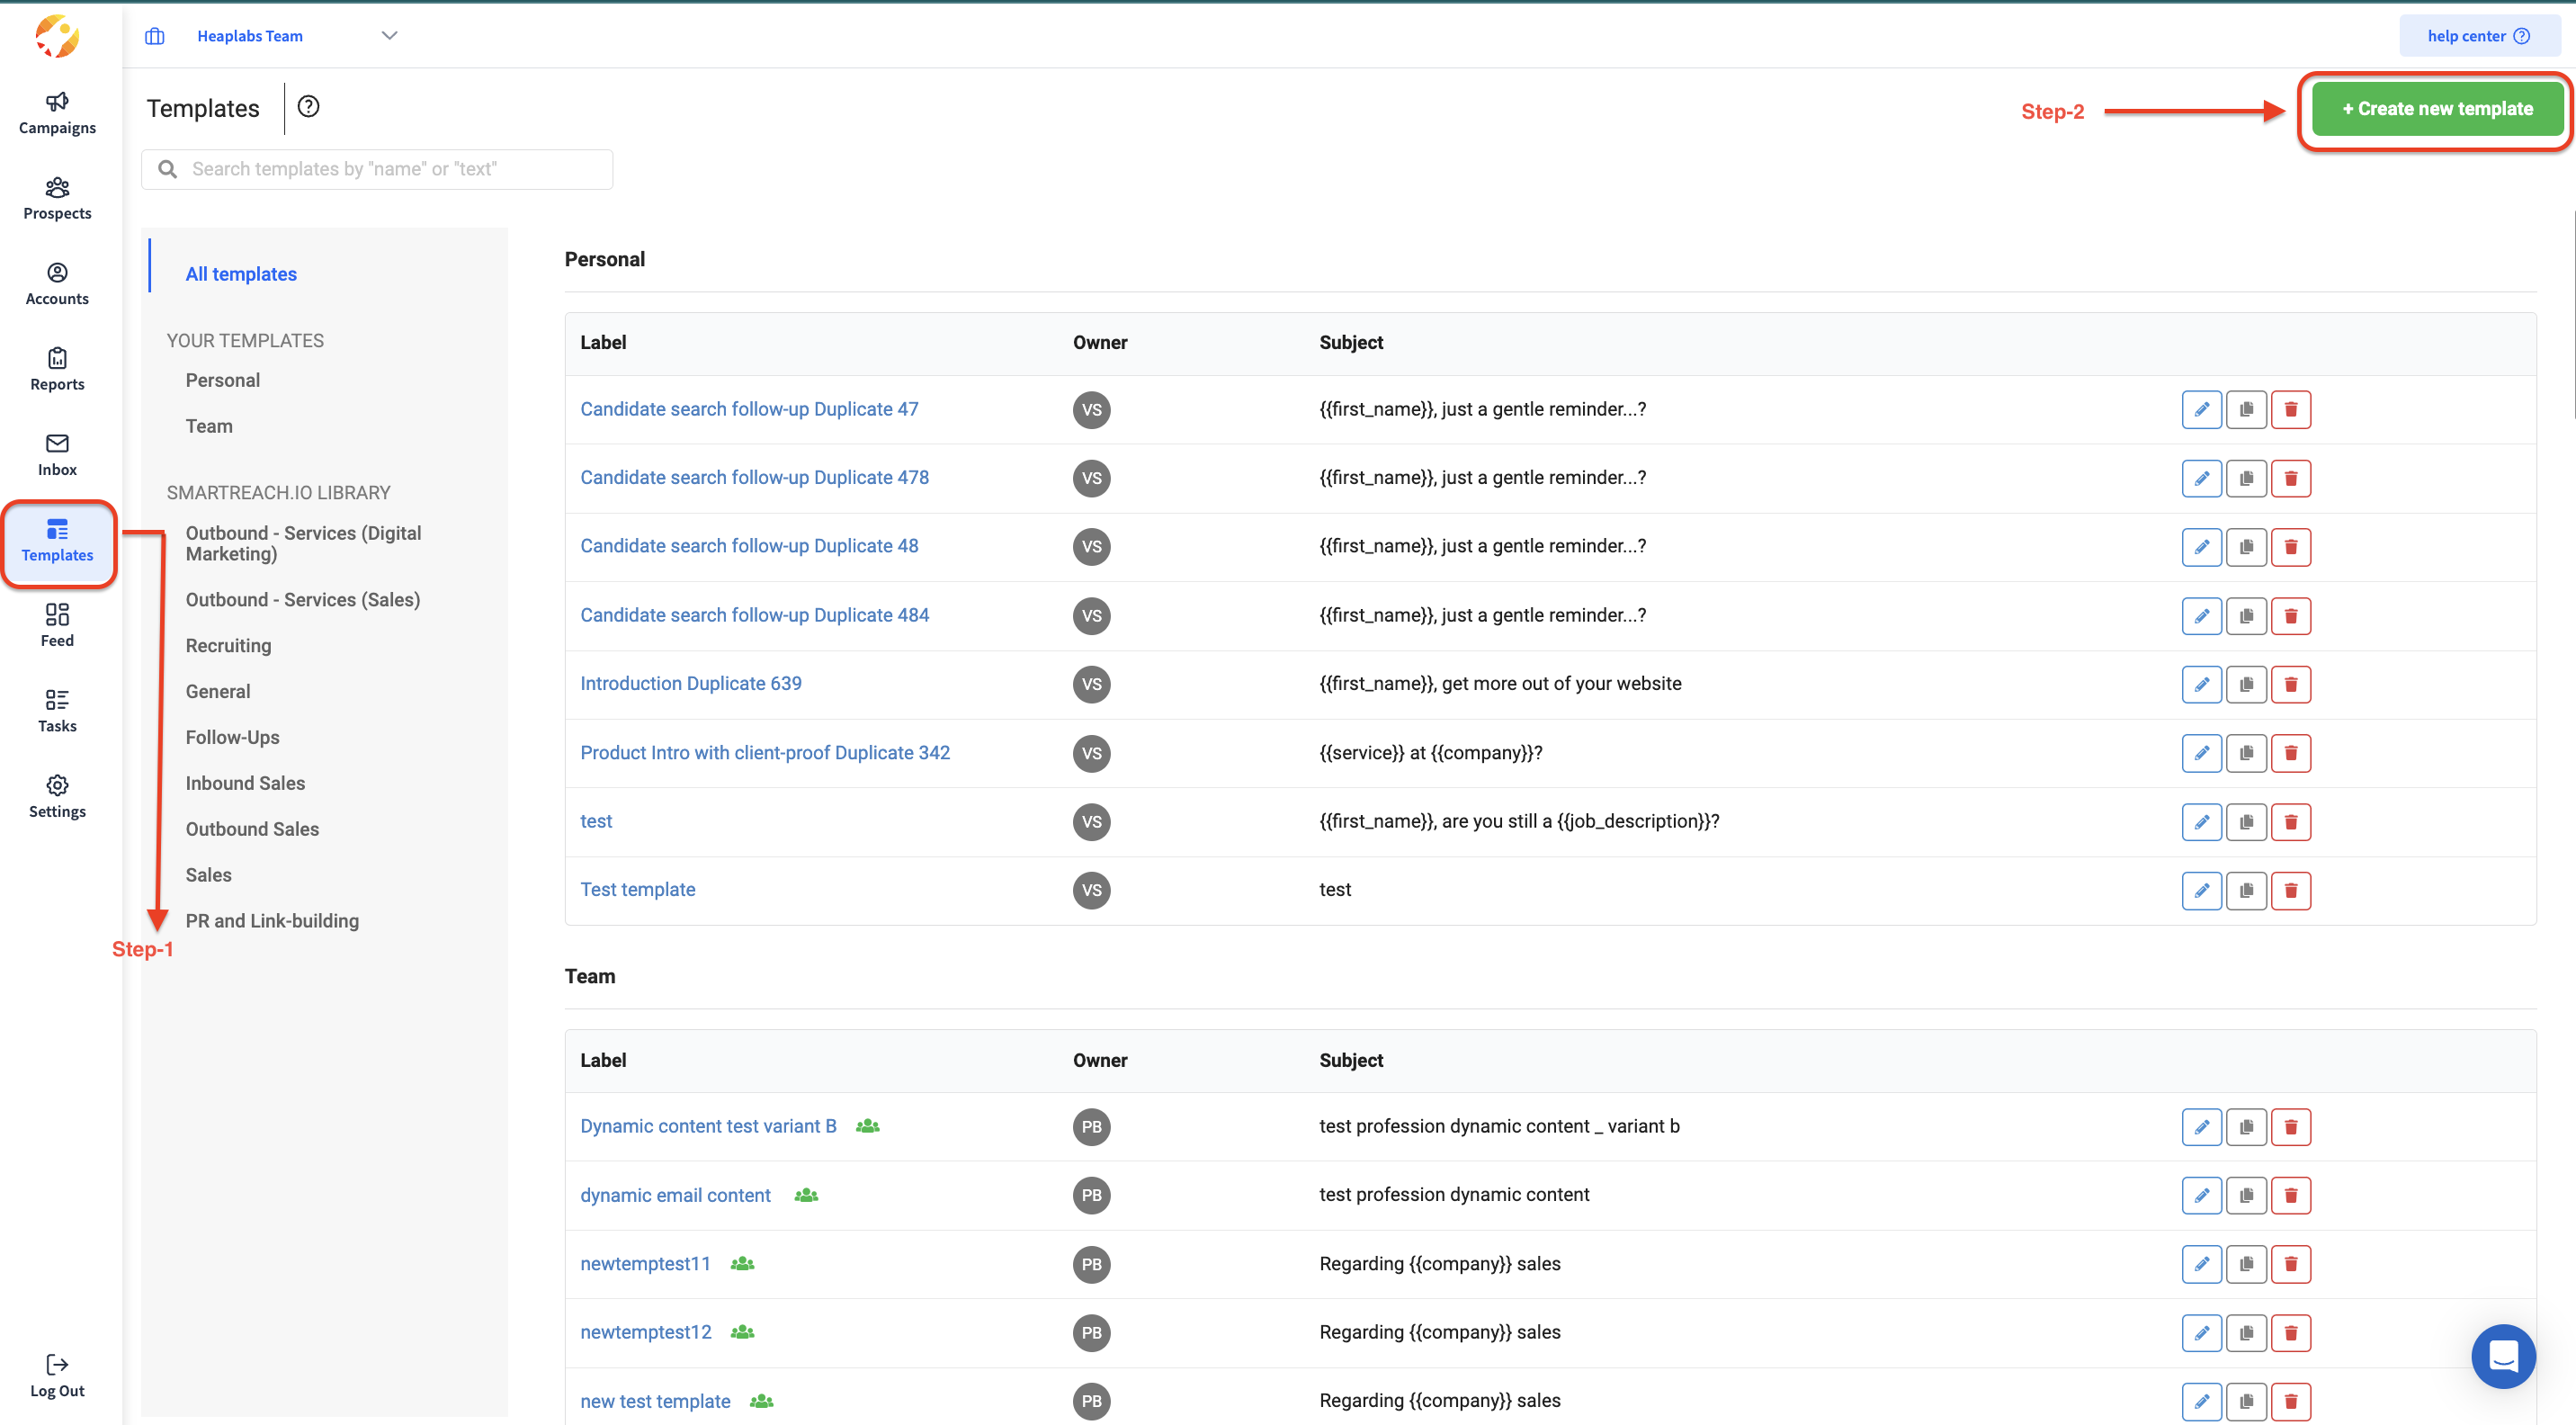Open 'Product Intro with client-proof Duplicate 342' link
The height and width of the screenshot is (1425, 2576).
click(764, 752)
